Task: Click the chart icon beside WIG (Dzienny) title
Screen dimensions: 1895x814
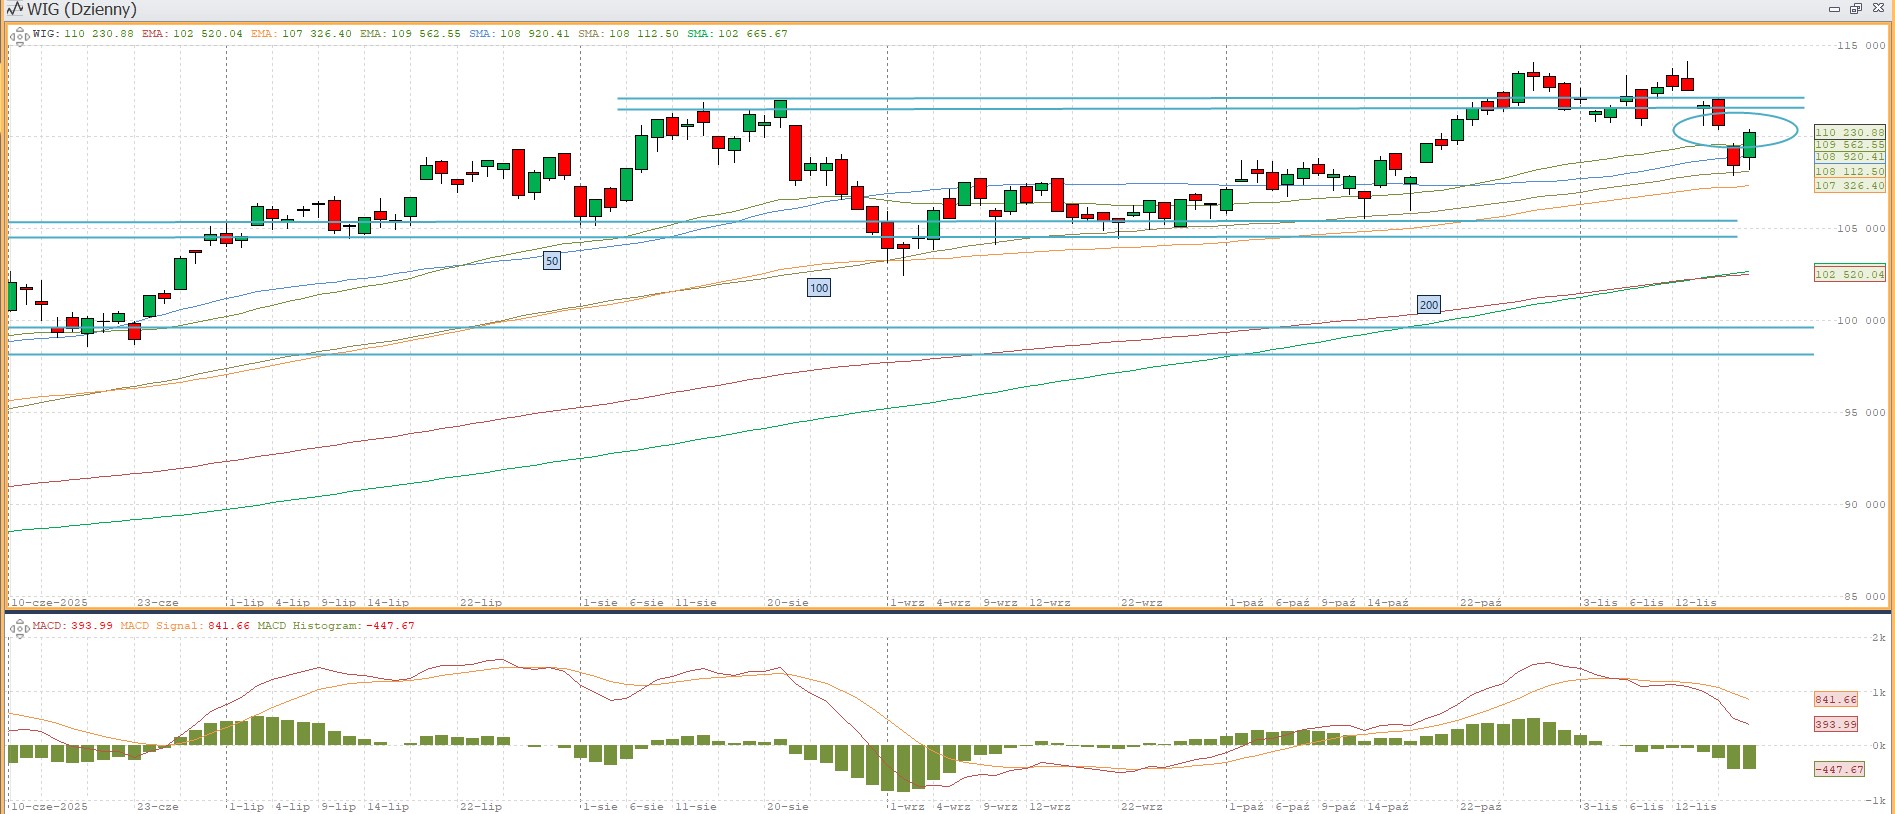Action: coord(14,9)
